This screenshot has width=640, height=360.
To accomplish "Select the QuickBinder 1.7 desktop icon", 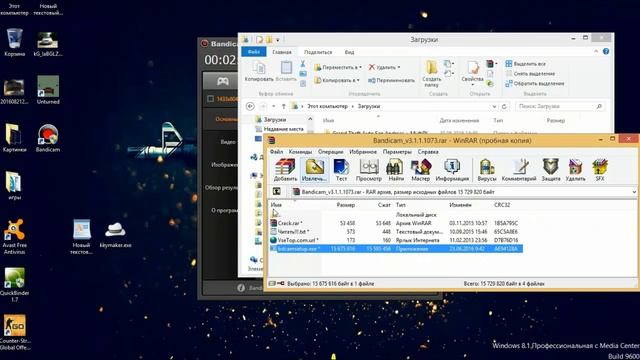I will 14,284.
